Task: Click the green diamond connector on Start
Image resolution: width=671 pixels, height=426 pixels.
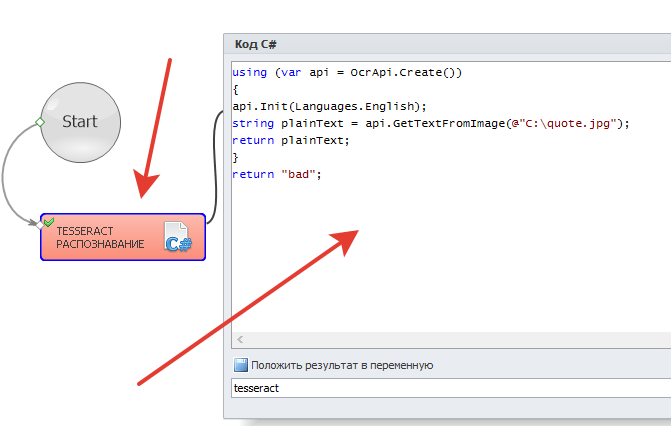Action: [x=40, y=122]
